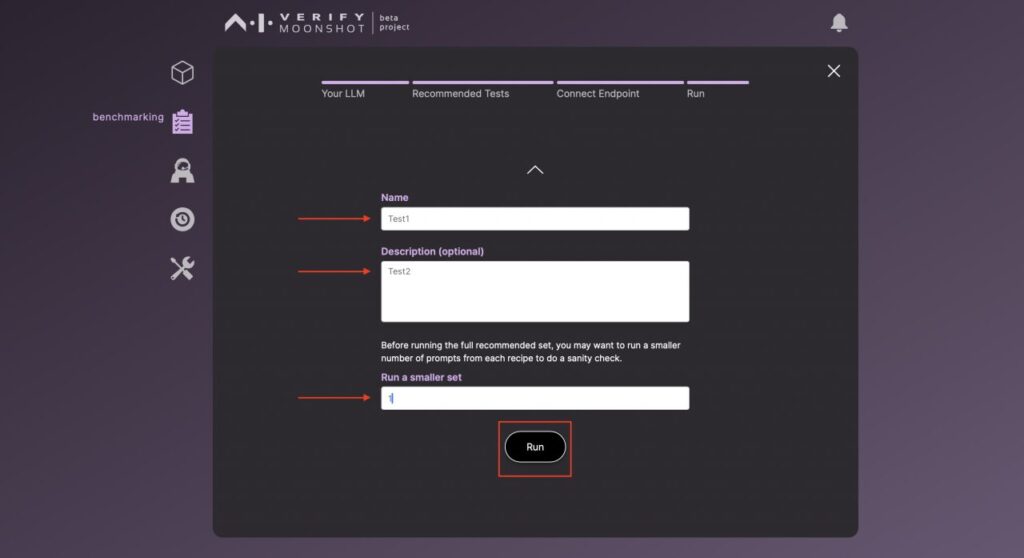This screenshot has width=1024, height=558.
Task: Click the benchmarking sidebar label
Action: click(128, 117)
